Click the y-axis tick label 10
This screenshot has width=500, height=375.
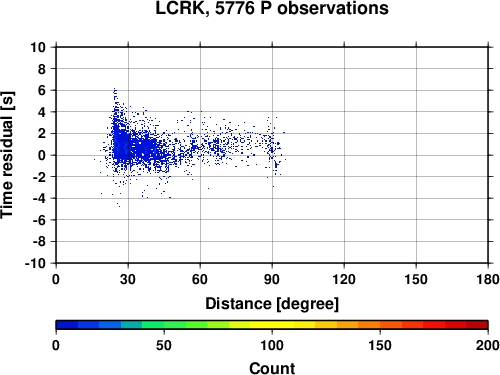click(38, 47)
